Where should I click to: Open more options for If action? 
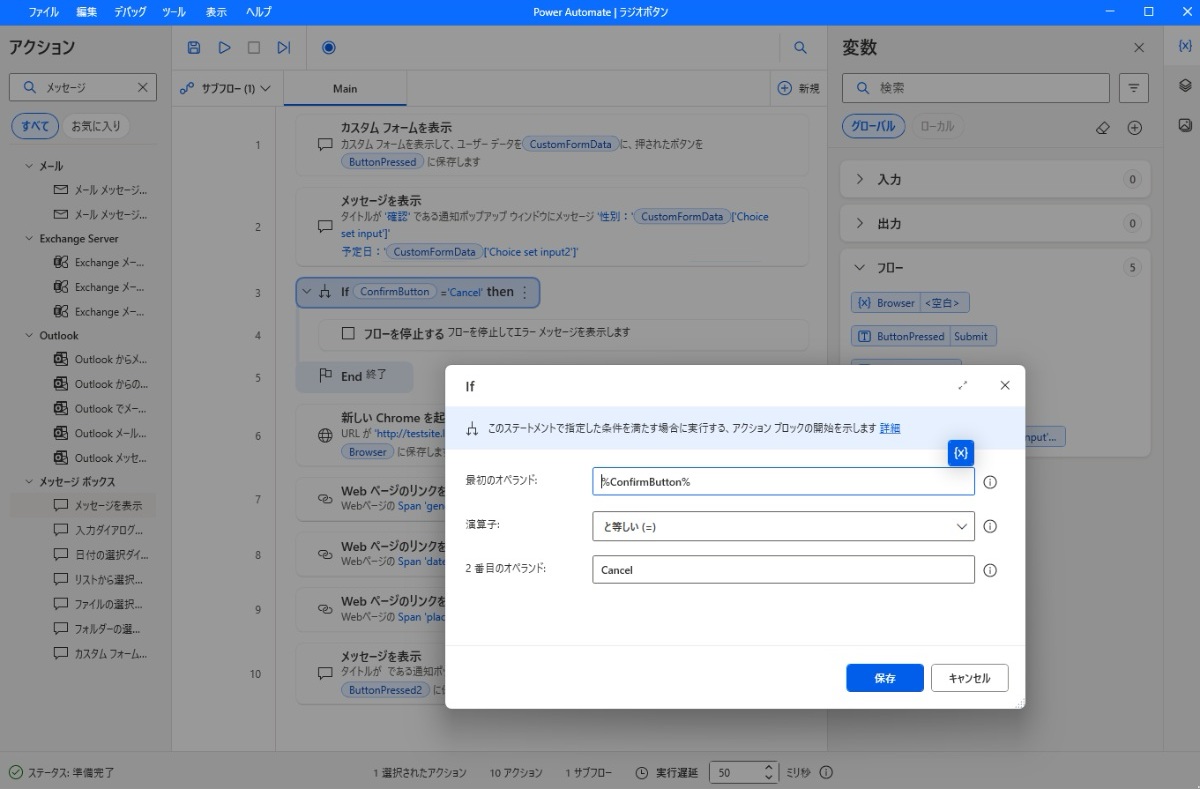(x=525, y=292)
